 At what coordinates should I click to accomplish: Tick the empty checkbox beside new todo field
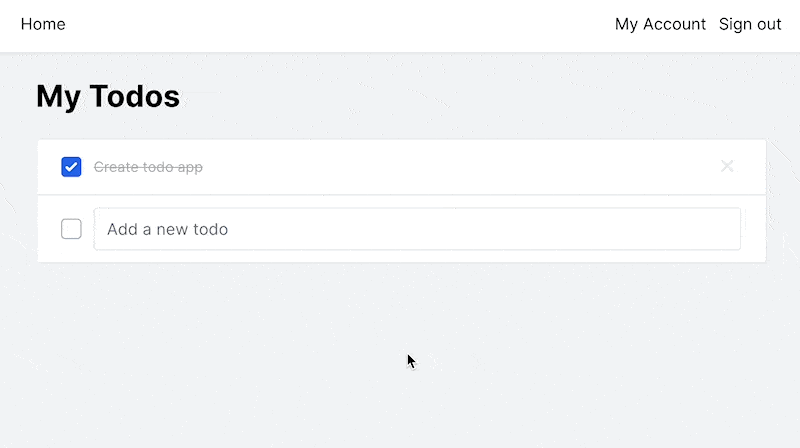coord(71,229)
